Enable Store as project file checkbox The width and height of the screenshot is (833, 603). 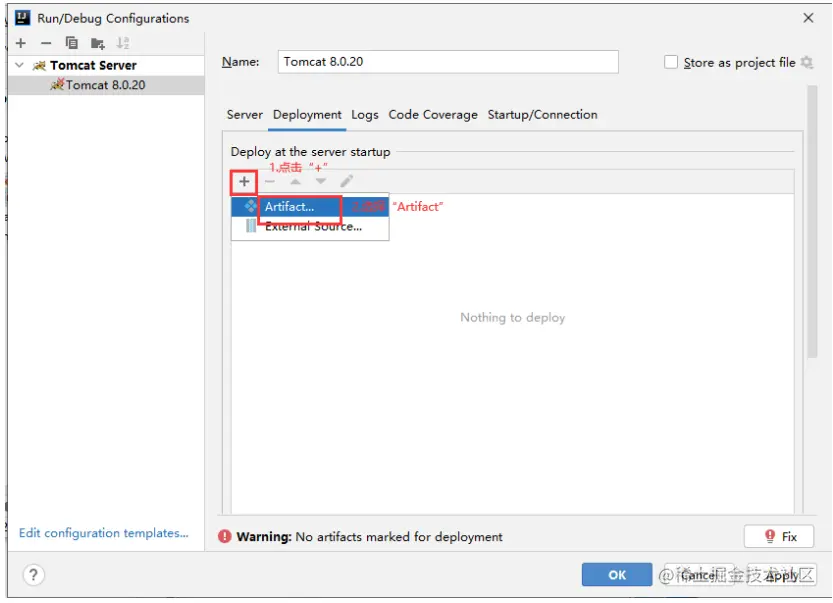pos(671,62)
